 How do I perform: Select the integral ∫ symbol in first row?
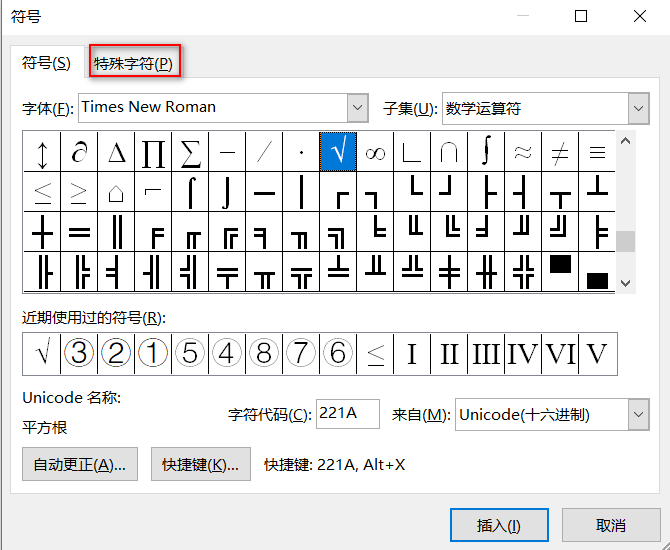pyautogui.click(x=486, y=152)
